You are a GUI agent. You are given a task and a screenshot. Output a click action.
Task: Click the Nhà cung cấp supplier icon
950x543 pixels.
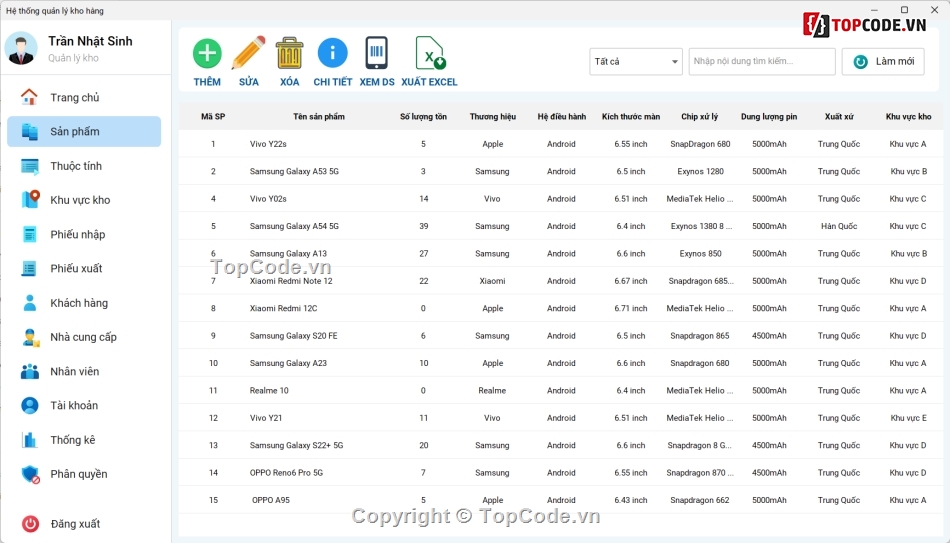pyautogui.click(x=30, y=337)
